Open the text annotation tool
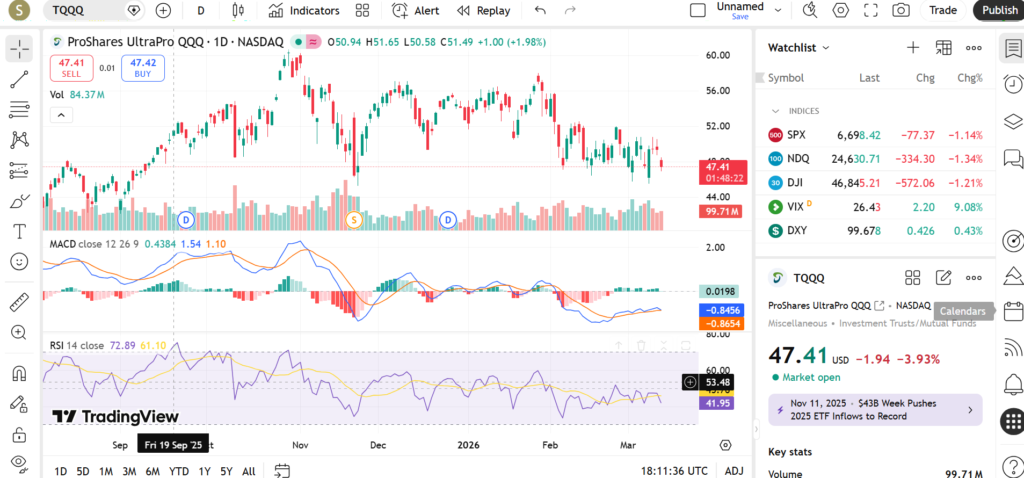 19,231
